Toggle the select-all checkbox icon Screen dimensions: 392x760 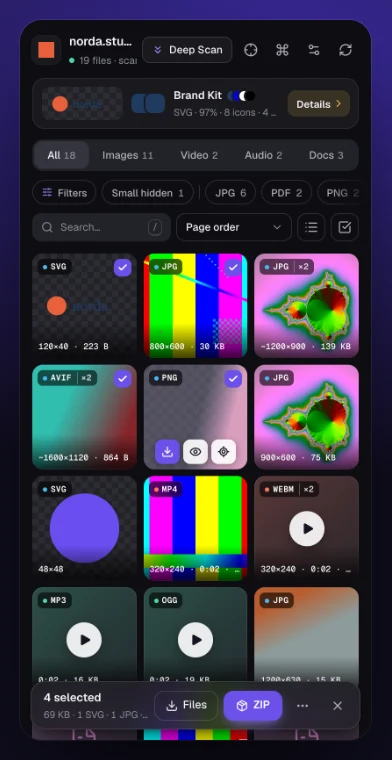(345, 227)
